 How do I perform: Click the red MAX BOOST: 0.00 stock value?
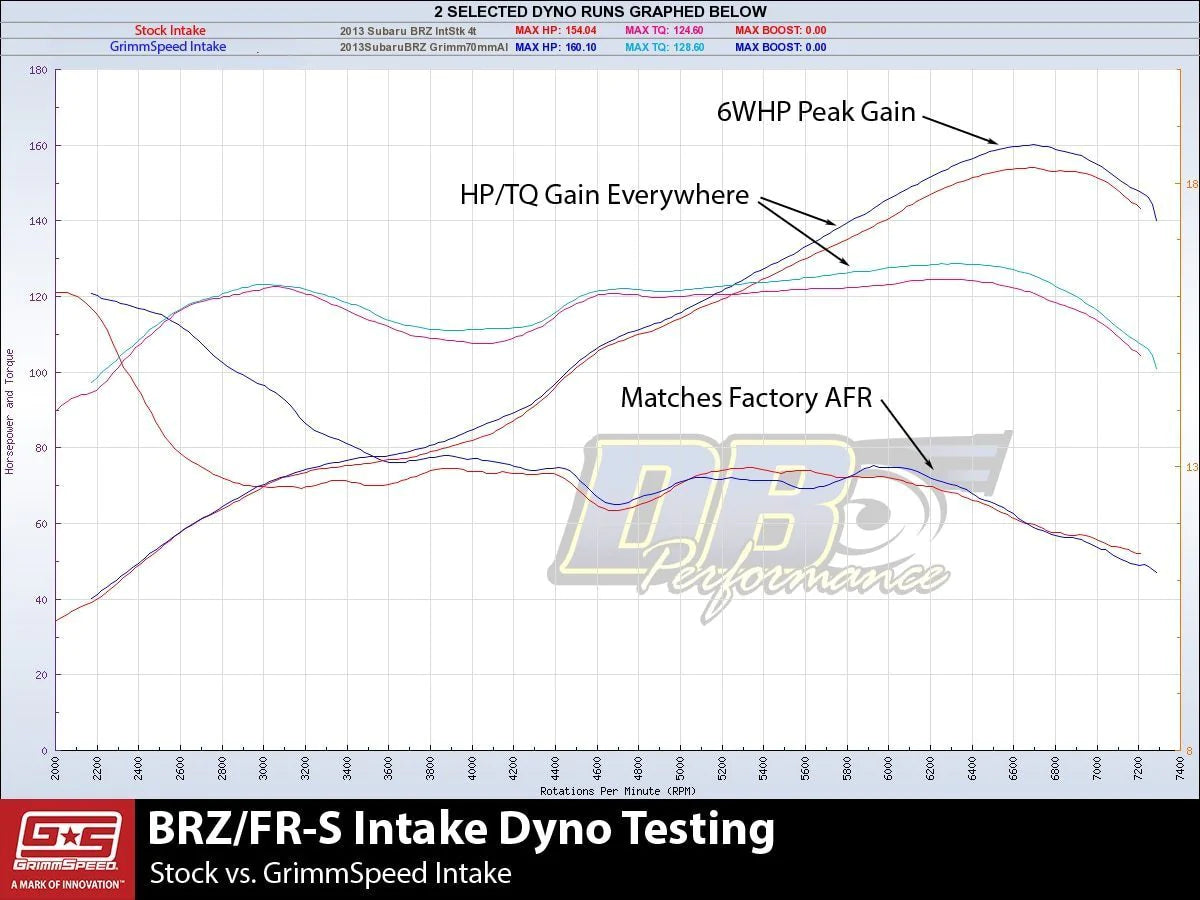pyautogui.click(x=780, y=31)
